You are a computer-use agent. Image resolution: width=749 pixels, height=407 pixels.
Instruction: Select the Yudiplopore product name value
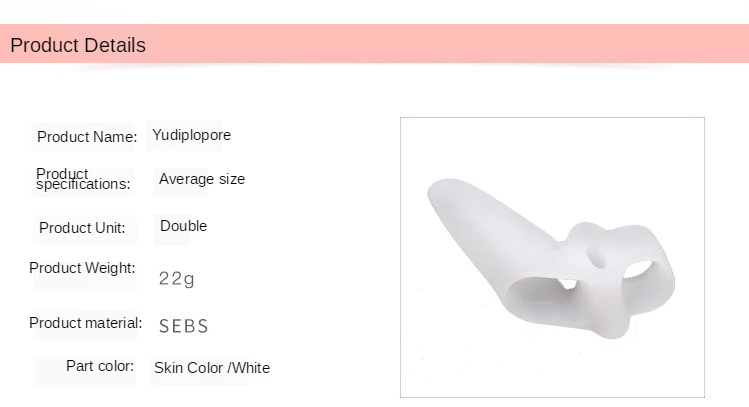pos(192,135)
